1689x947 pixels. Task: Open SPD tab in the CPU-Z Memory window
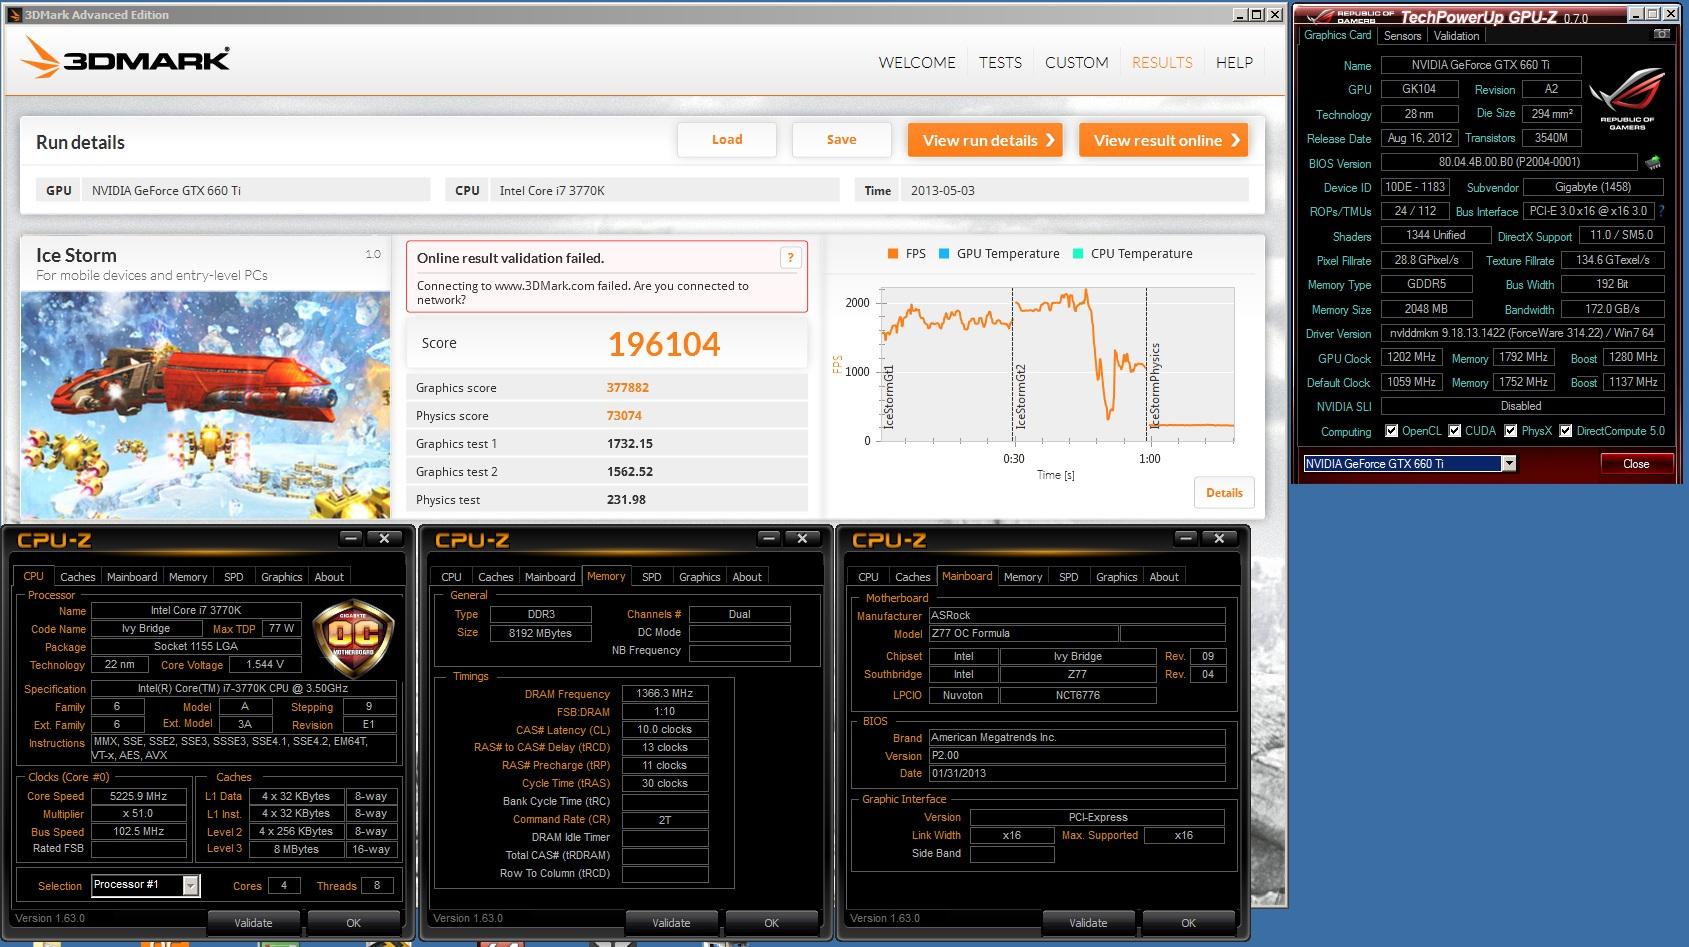coord(651,577)
